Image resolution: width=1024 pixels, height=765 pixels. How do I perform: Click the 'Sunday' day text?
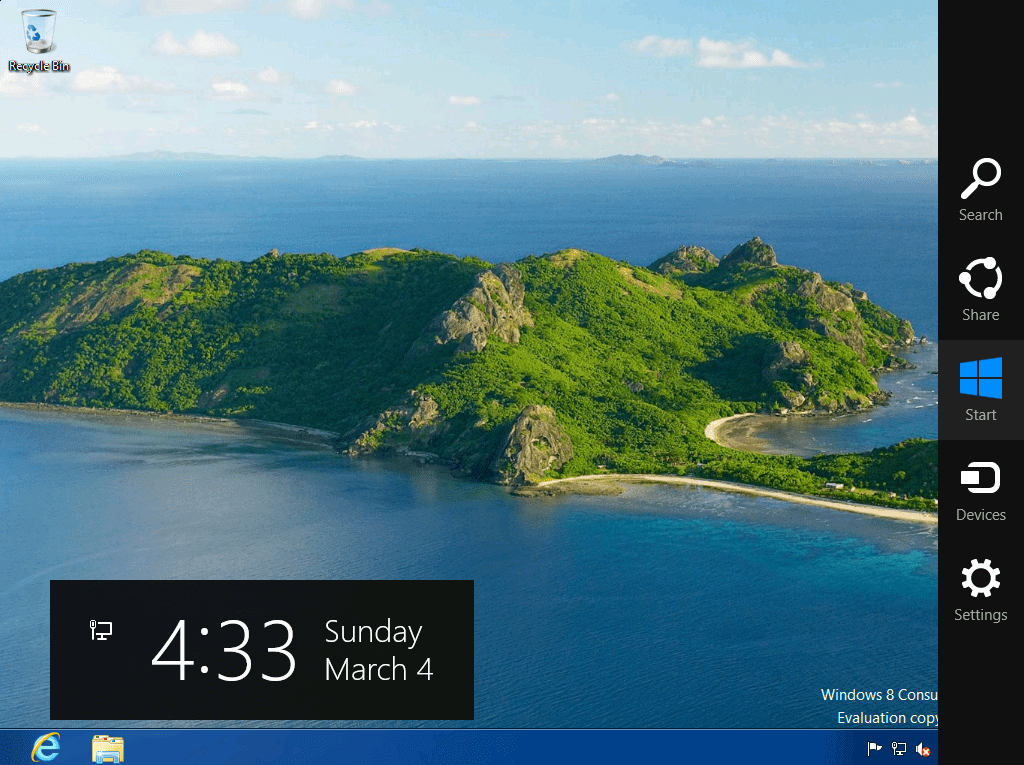tap(374, 632)
